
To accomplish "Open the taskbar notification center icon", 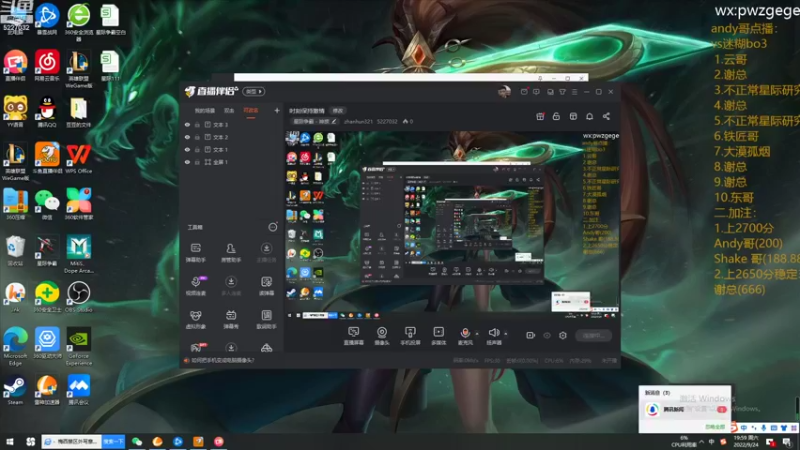I will [787, 442].
